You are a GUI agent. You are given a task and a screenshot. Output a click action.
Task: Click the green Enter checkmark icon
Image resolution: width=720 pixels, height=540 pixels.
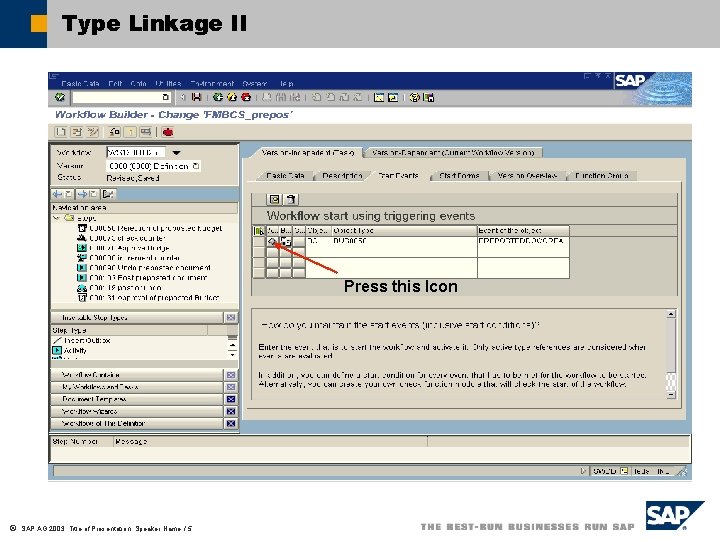(x=60, y=97)
